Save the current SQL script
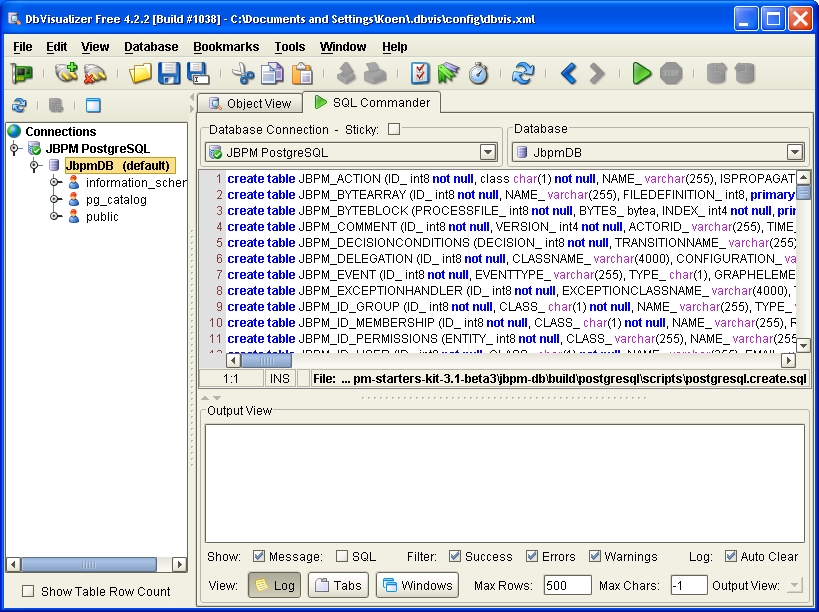Viewport: 819px width, 612px height. click(x=168, y=73)
